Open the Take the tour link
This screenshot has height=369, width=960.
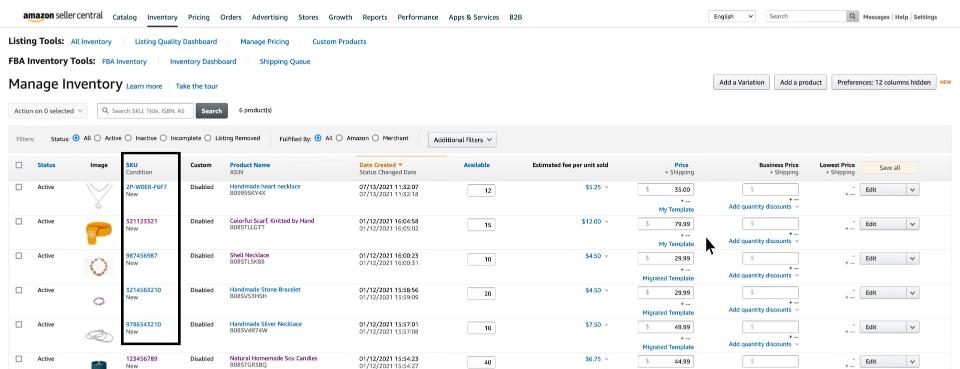pyautogui.click(x=197, y=86)
